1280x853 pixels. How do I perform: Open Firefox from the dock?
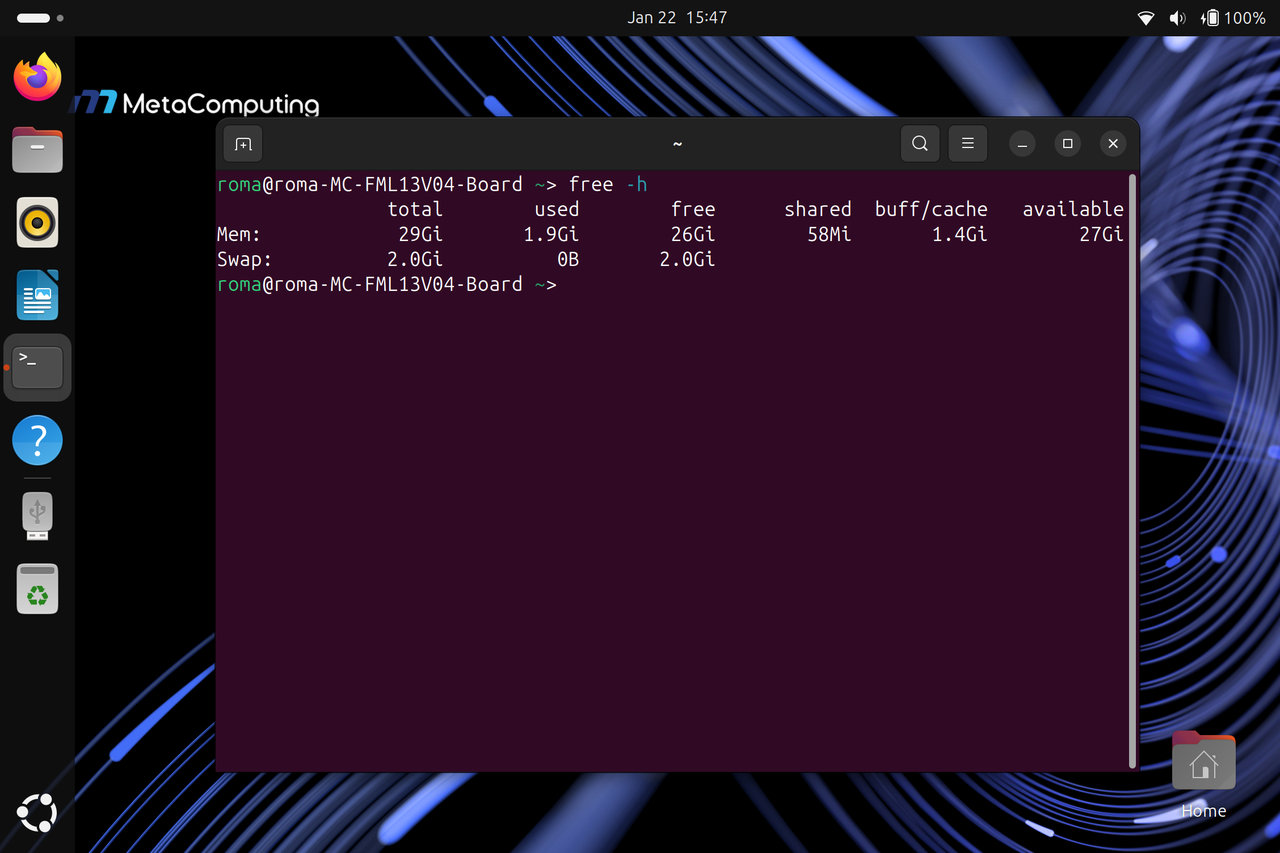[37, 77]
